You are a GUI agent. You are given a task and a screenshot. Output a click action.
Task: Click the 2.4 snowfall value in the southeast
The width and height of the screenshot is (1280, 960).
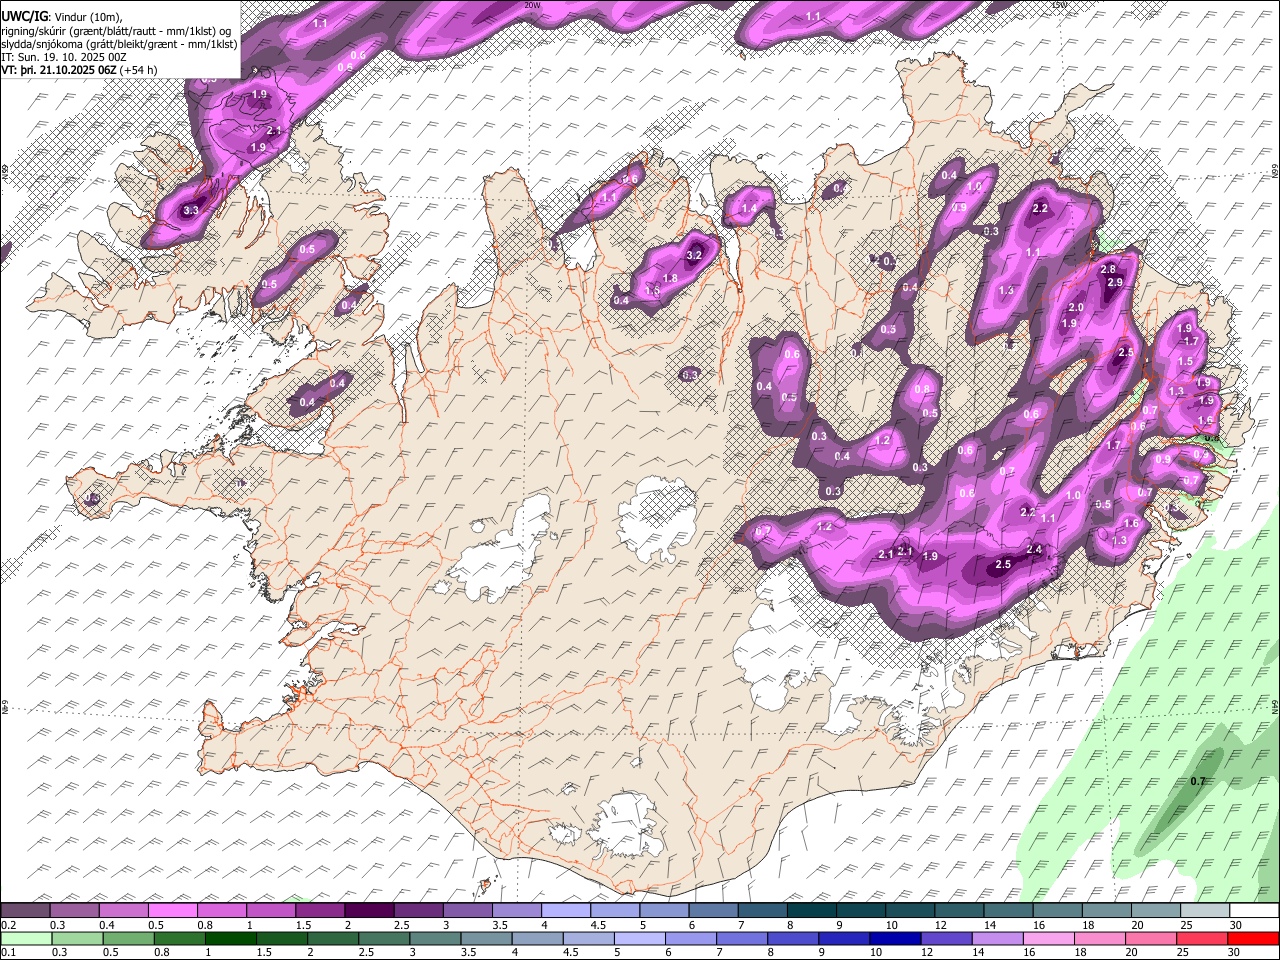[x=1034, y=550]
